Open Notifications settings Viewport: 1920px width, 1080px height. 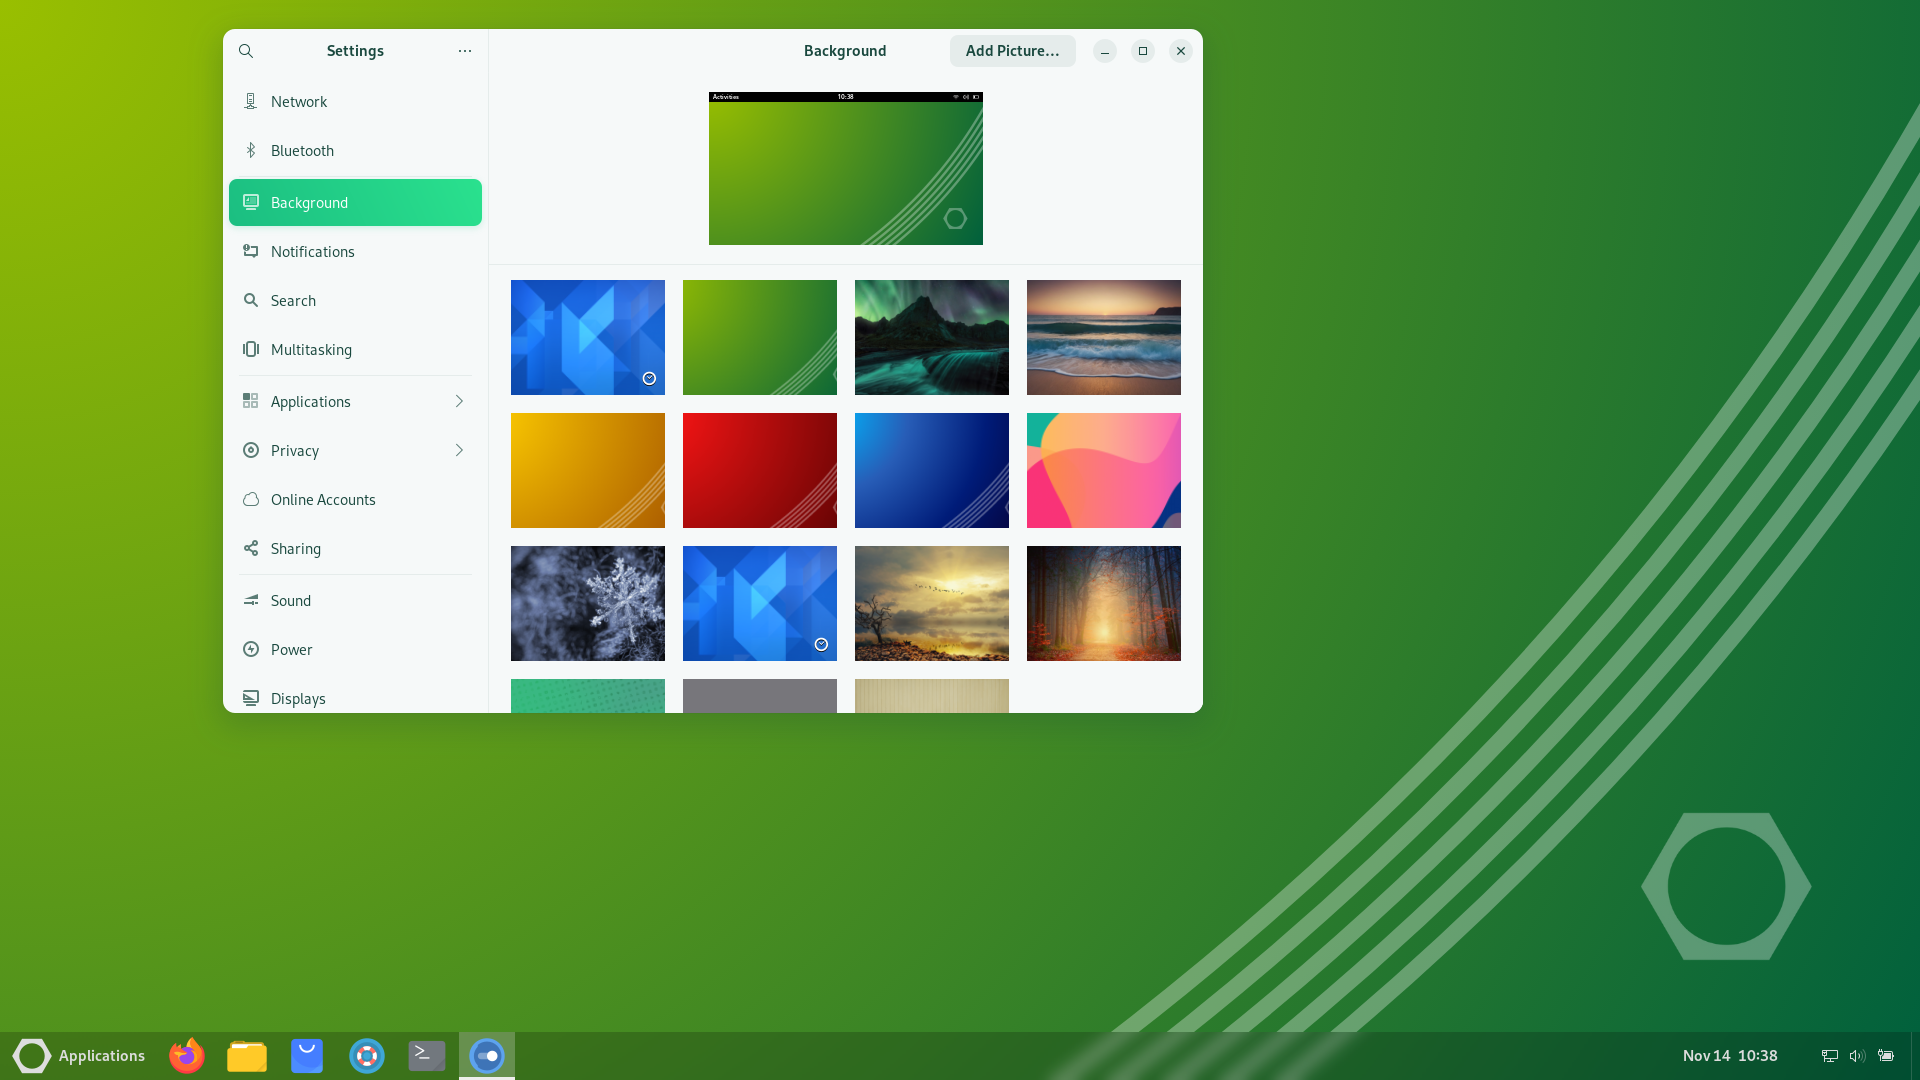355,252
